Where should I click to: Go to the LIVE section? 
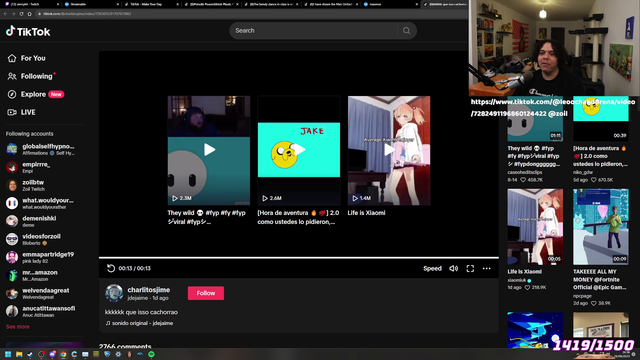[x=22, y=112]
